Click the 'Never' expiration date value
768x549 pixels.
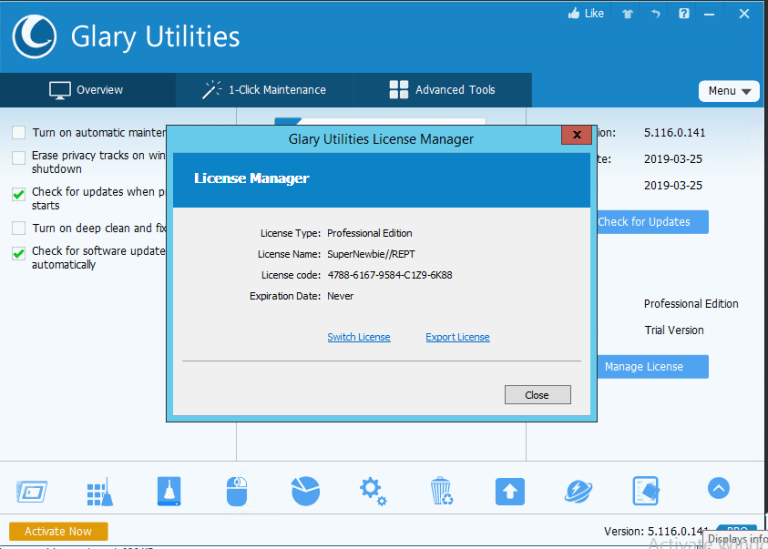pyautogui.click(x=340, y=296)
